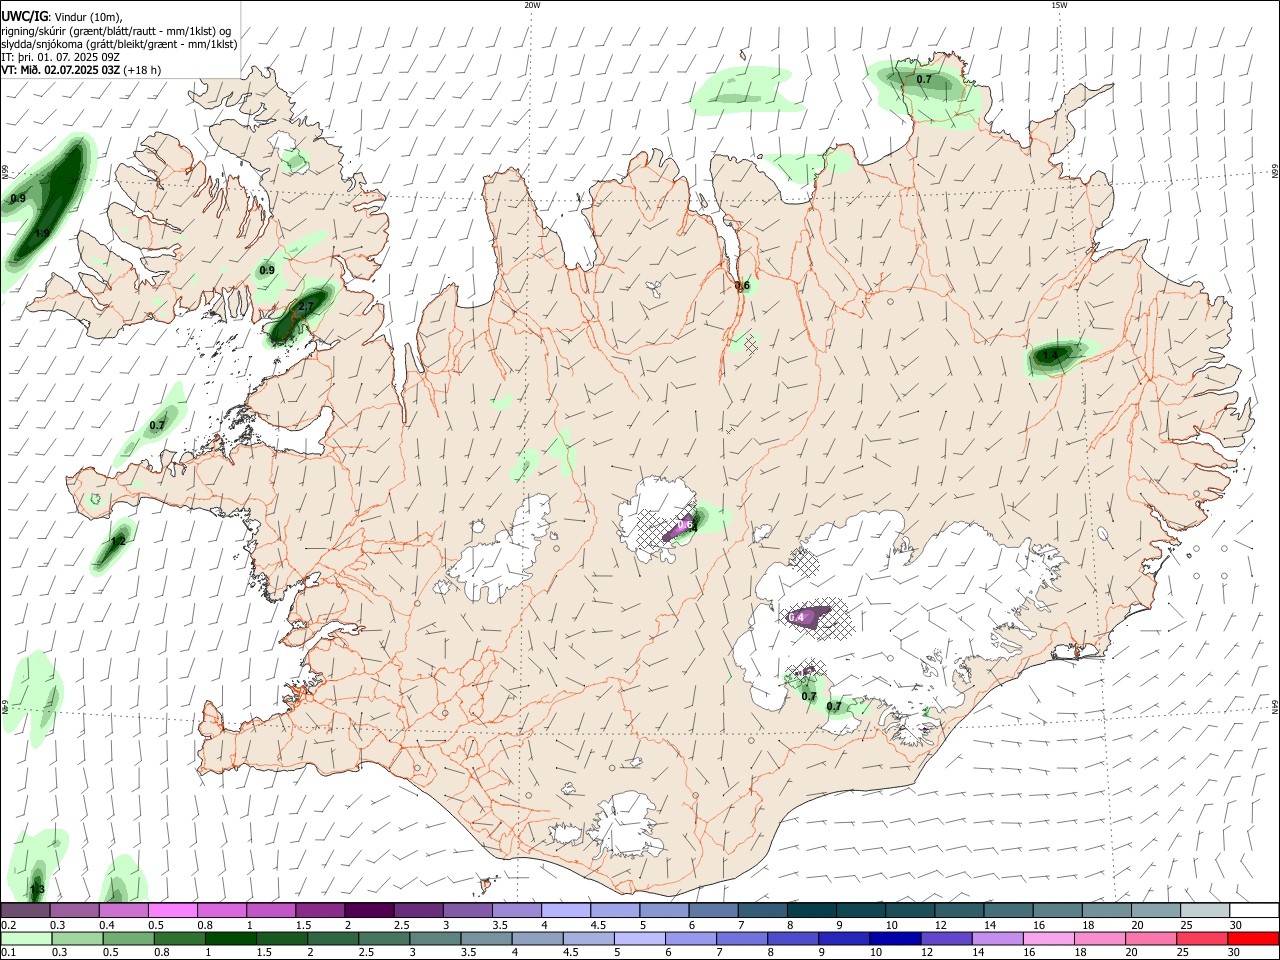Viewport: 1280px width, 960px height.
Task: Select the 'slydda/snjókoma' legend description line
Action: tap(119, 44)
